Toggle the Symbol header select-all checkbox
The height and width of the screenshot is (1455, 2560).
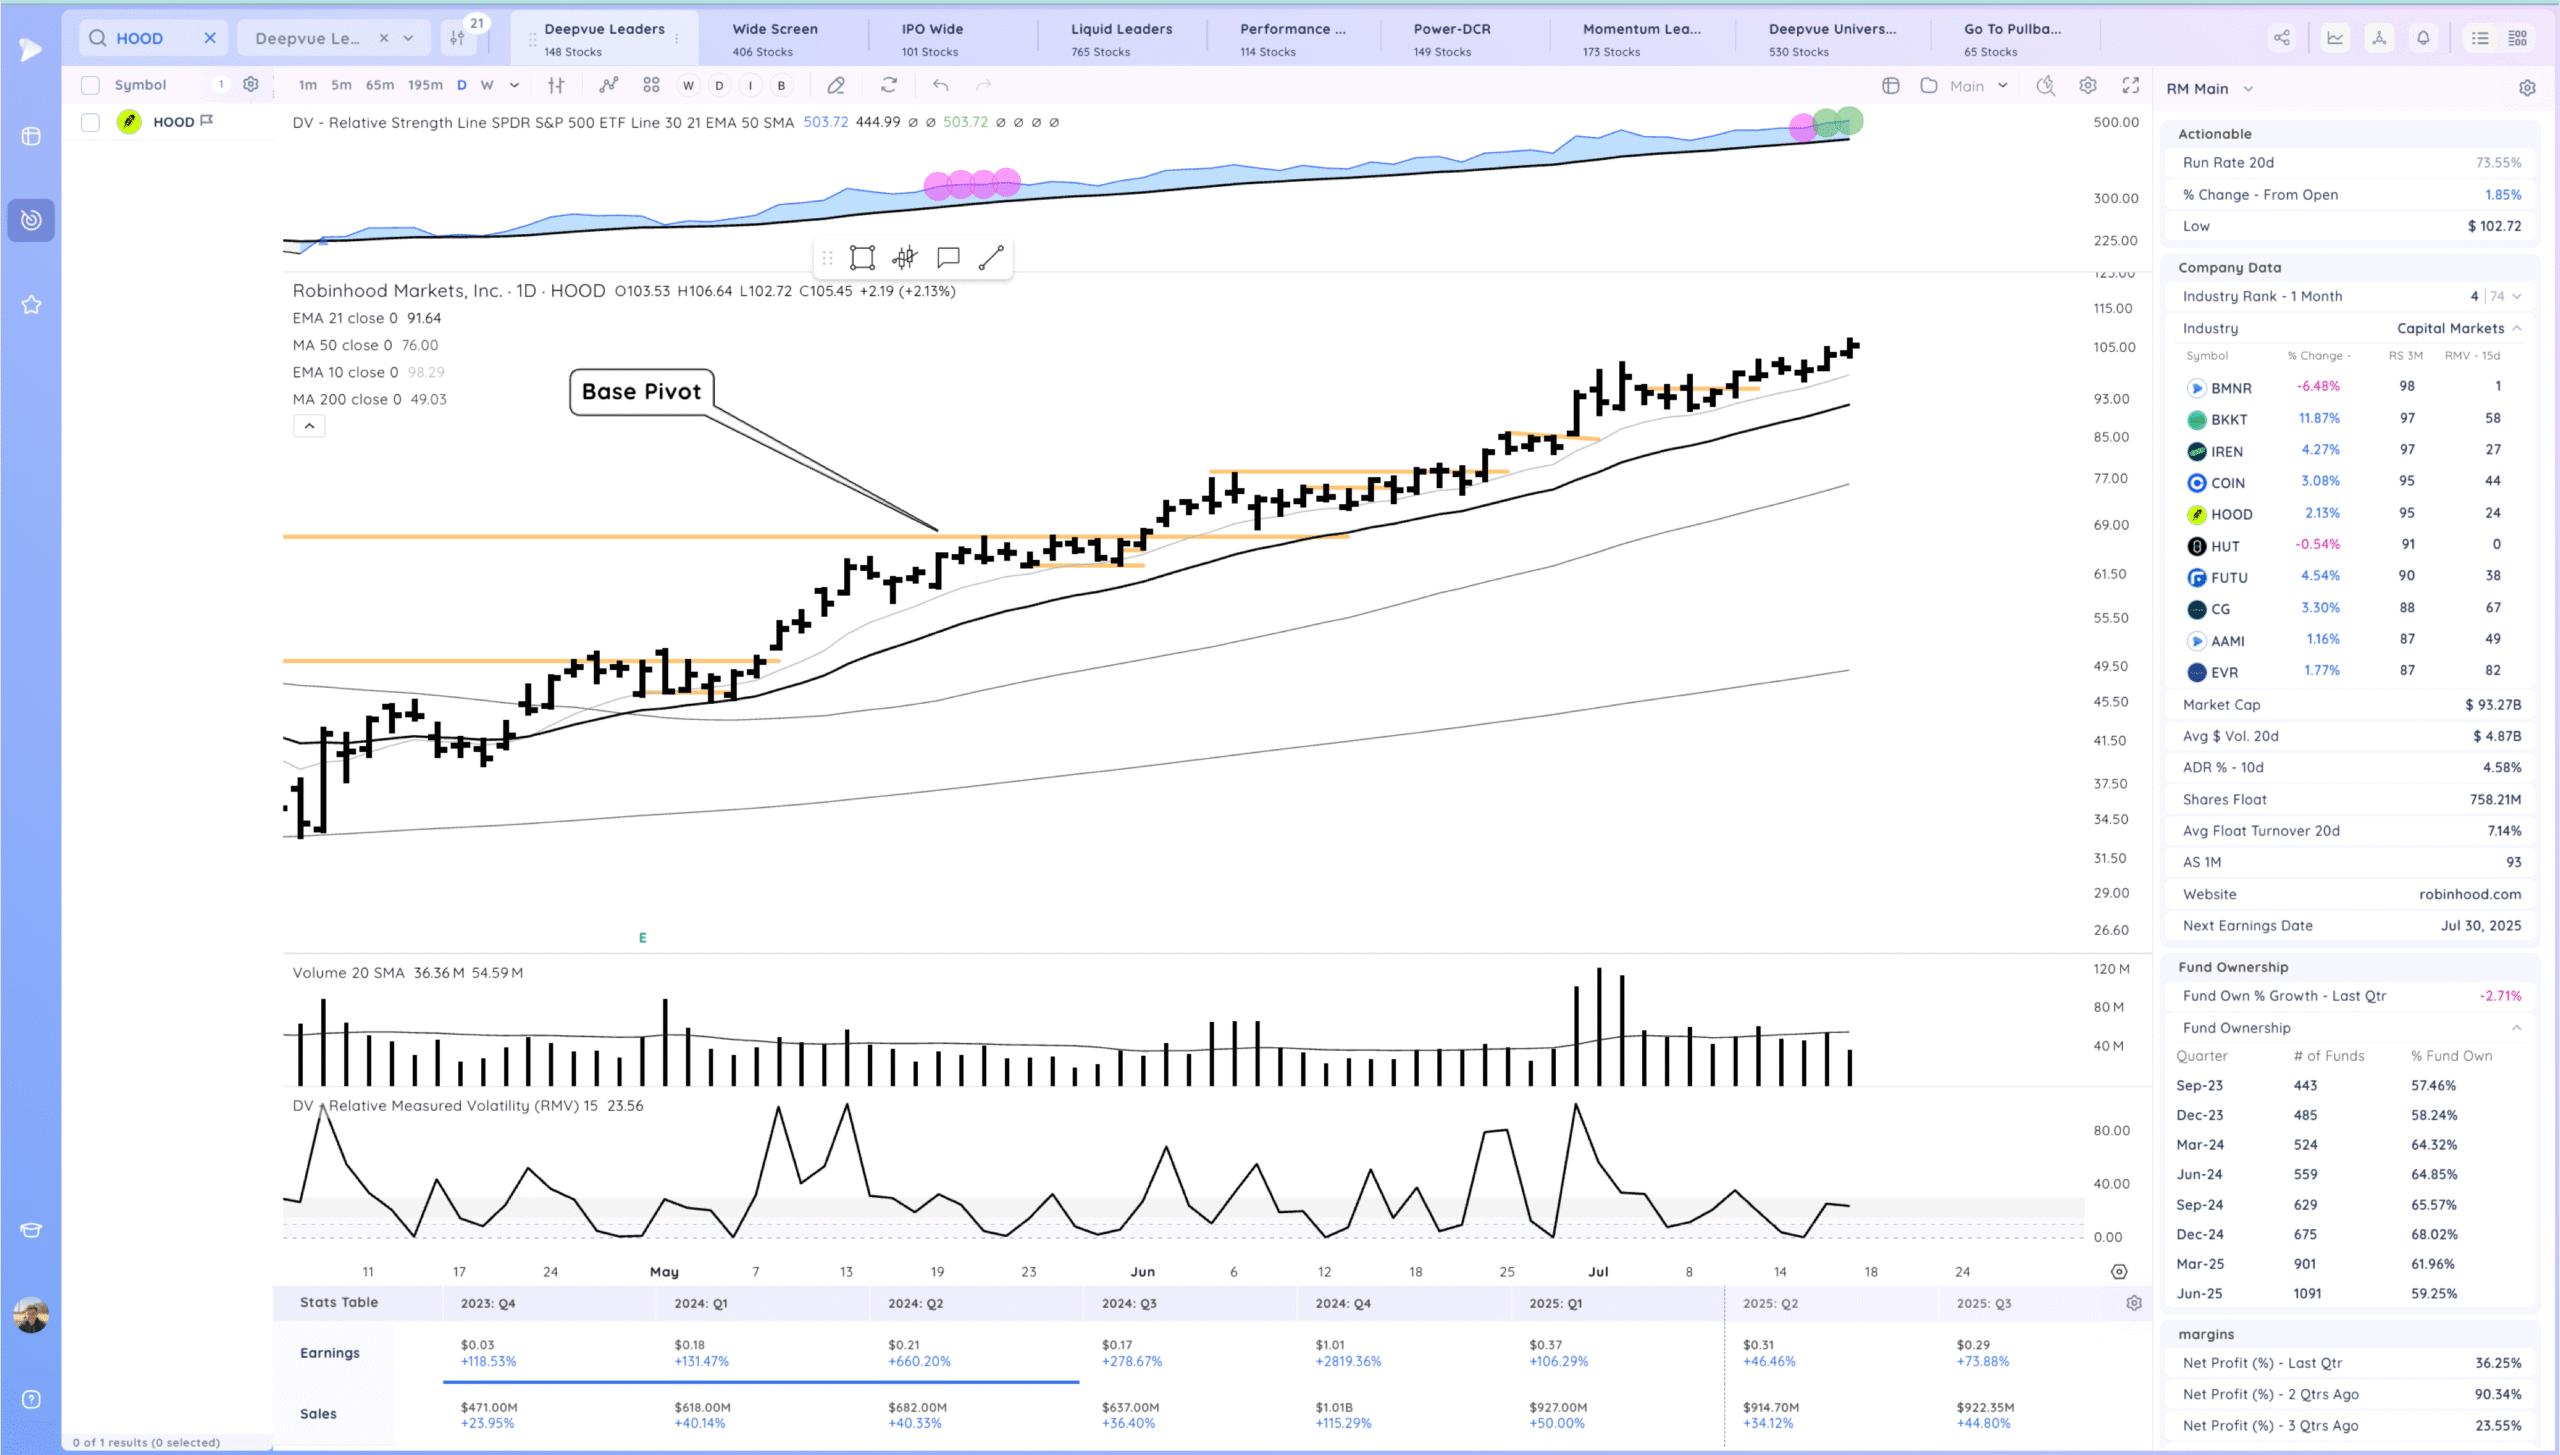(90, 85)
